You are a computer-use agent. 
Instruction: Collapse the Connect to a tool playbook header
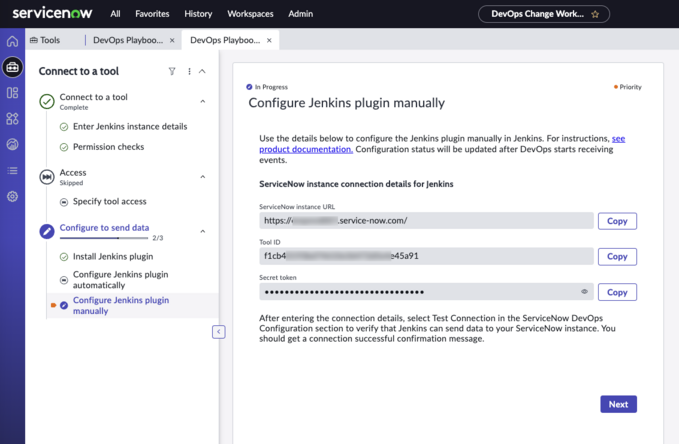(202, 71)
